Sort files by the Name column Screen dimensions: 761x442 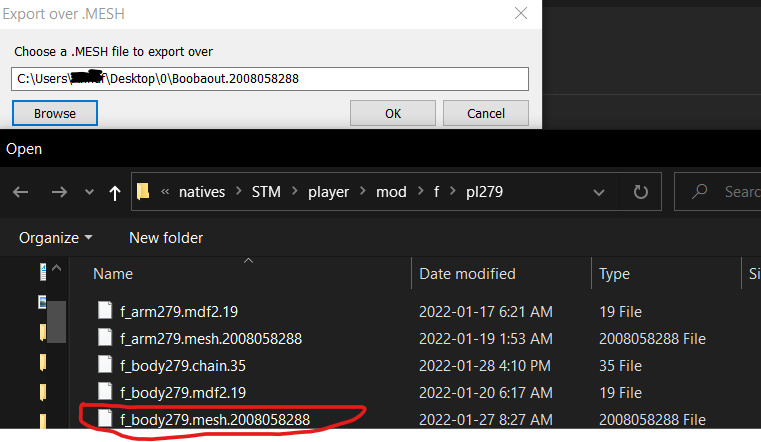coord(113,274)
